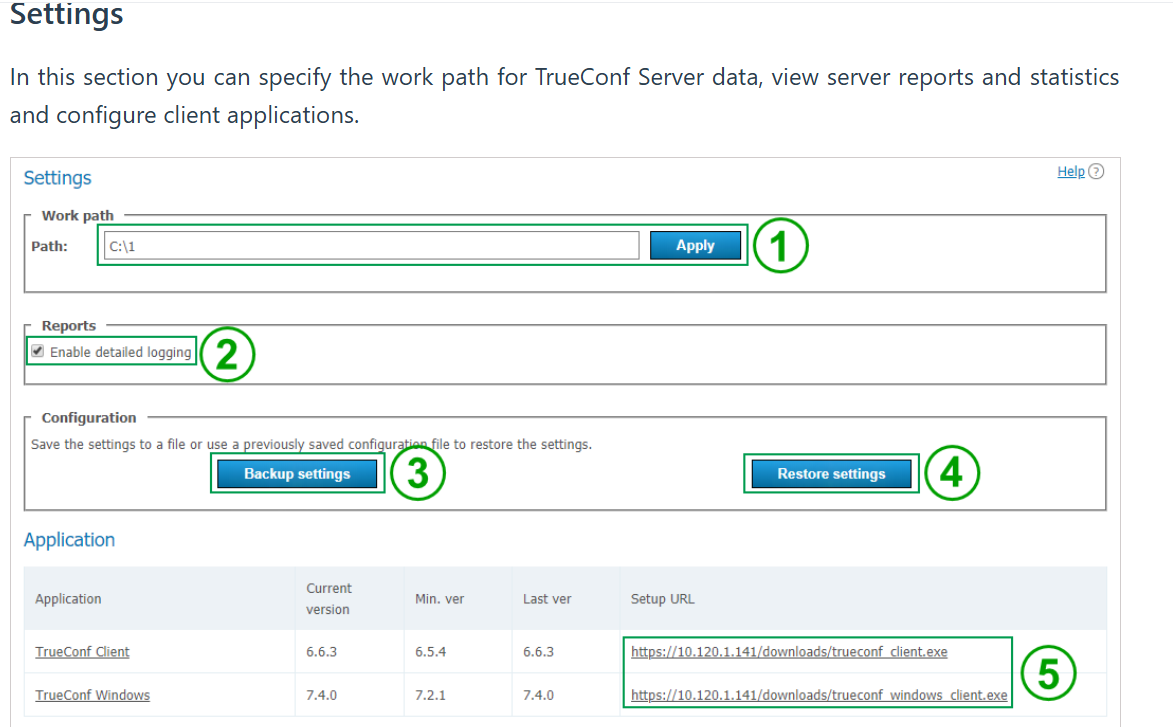Image resolution: width=1173 pixels, height=727 pixels.
Task: Open the TrueConf Client application link
Action: tap(82, 652)
